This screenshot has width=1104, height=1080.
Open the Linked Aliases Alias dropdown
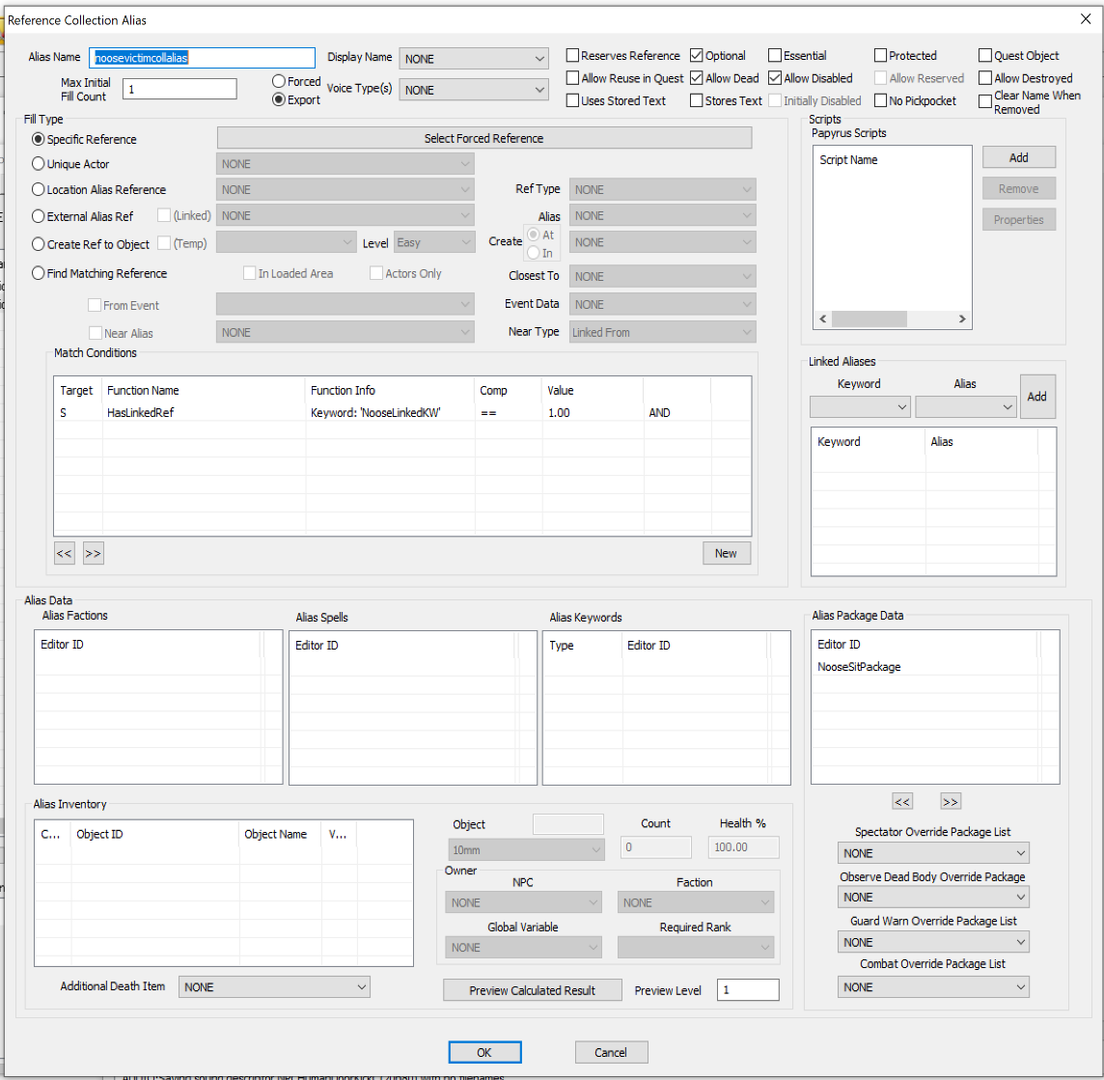tap(965, 407)
